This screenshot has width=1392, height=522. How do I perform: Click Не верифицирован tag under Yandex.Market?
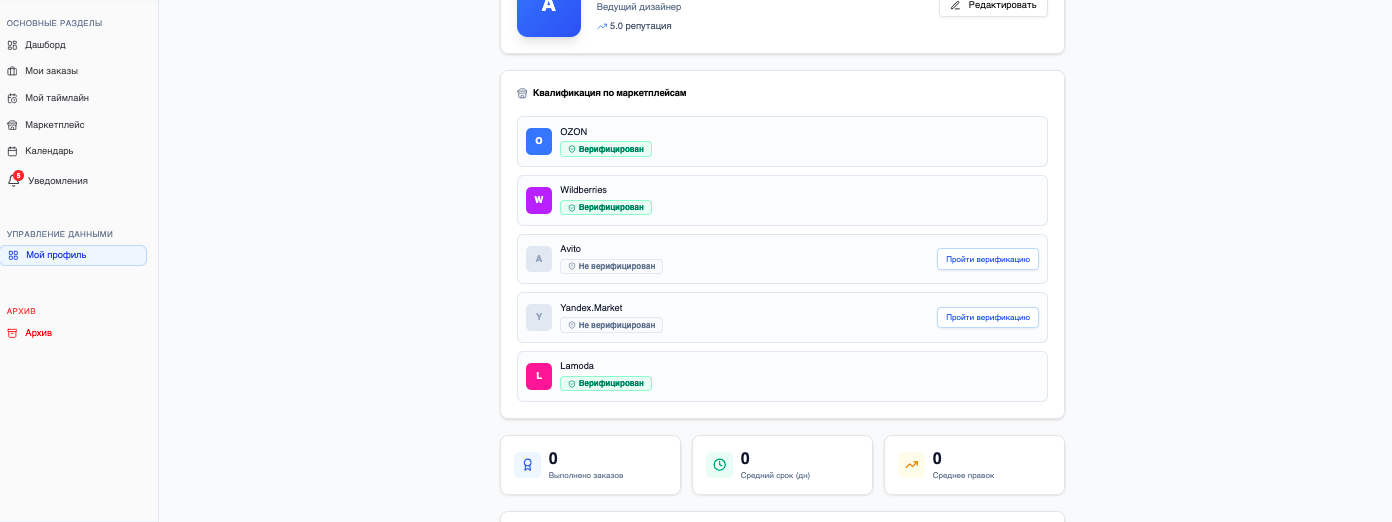[611, 325]
